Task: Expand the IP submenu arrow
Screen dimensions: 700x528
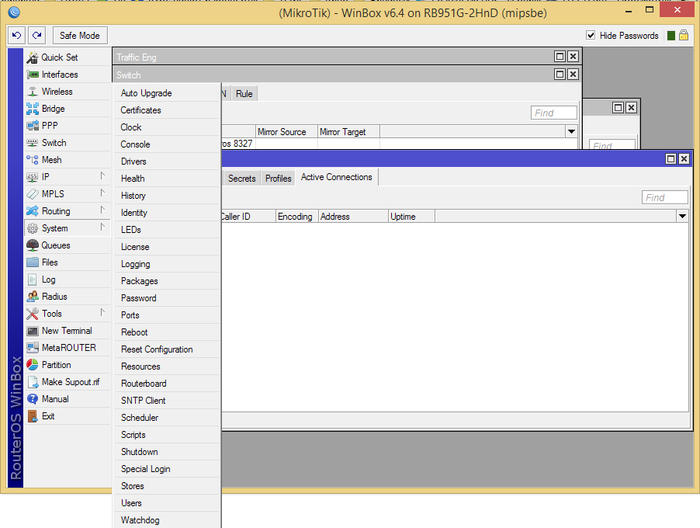Action: [102, 176]
